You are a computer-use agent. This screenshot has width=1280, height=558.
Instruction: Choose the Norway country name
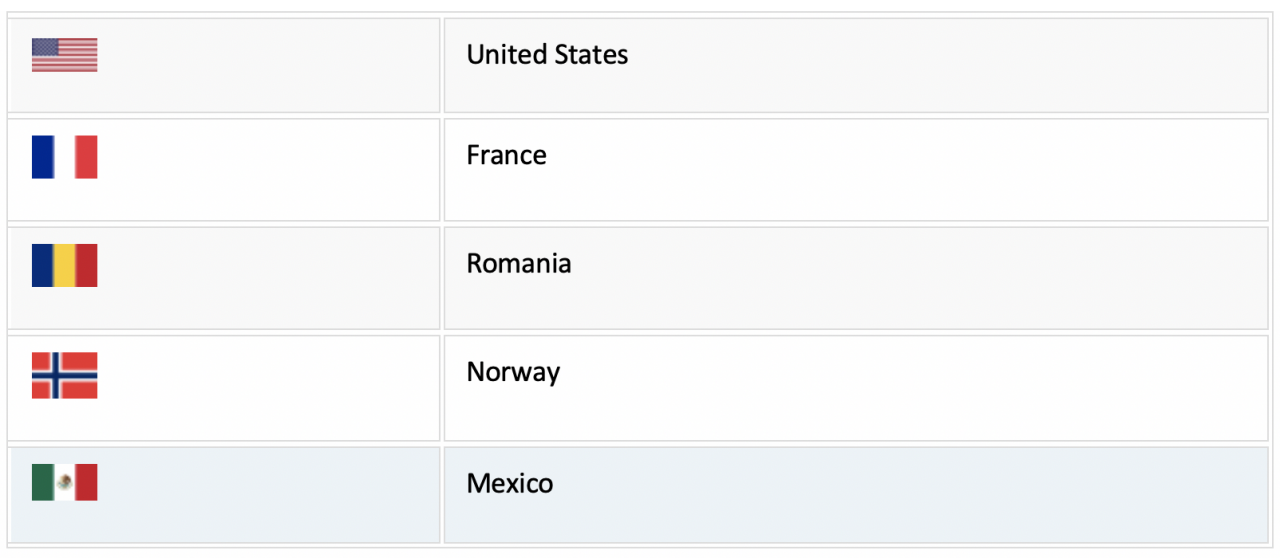coord(513,372)
